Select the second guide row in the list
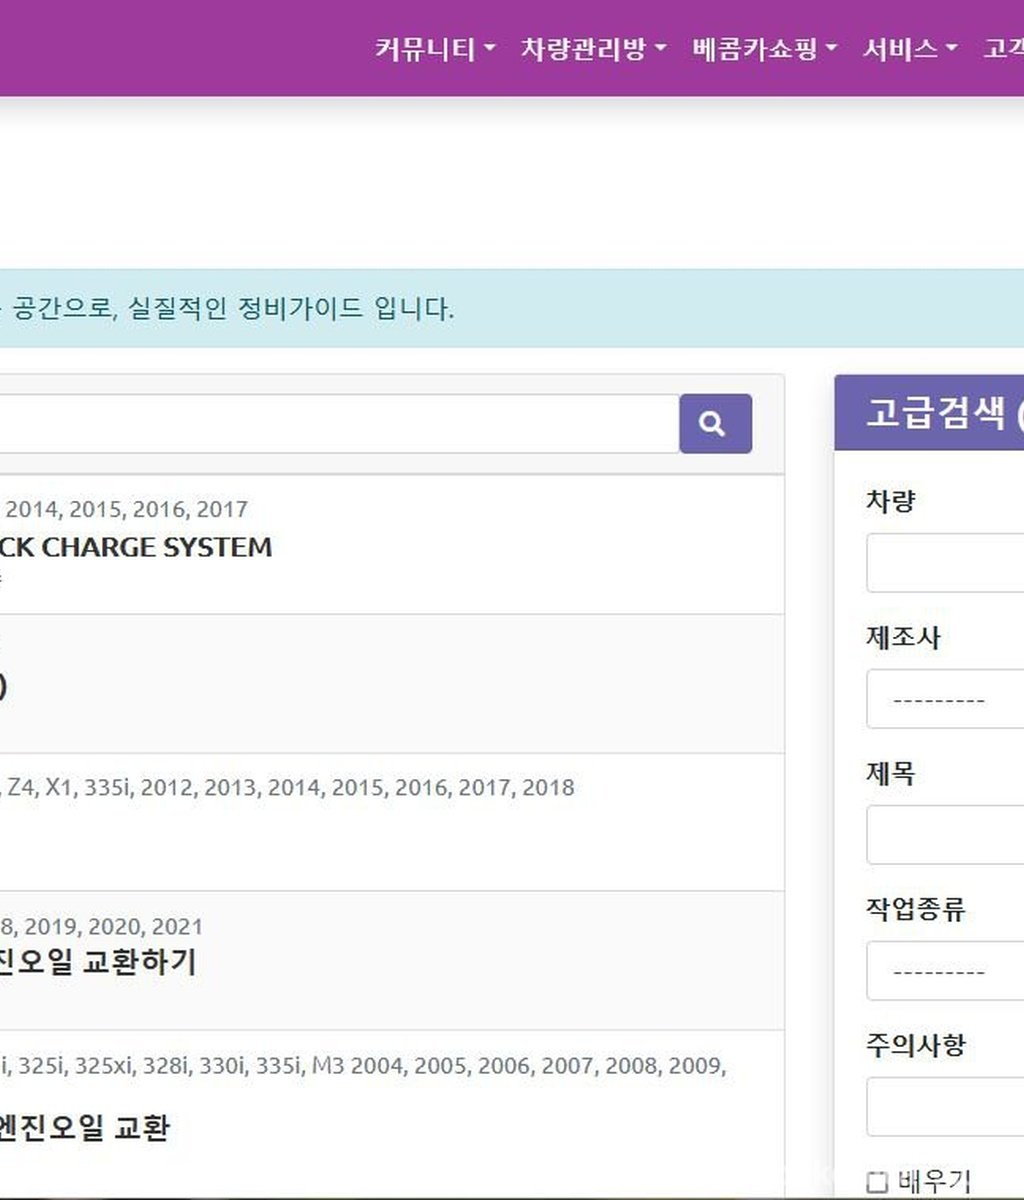1024x1200 pixels. [x=390, y=684]
